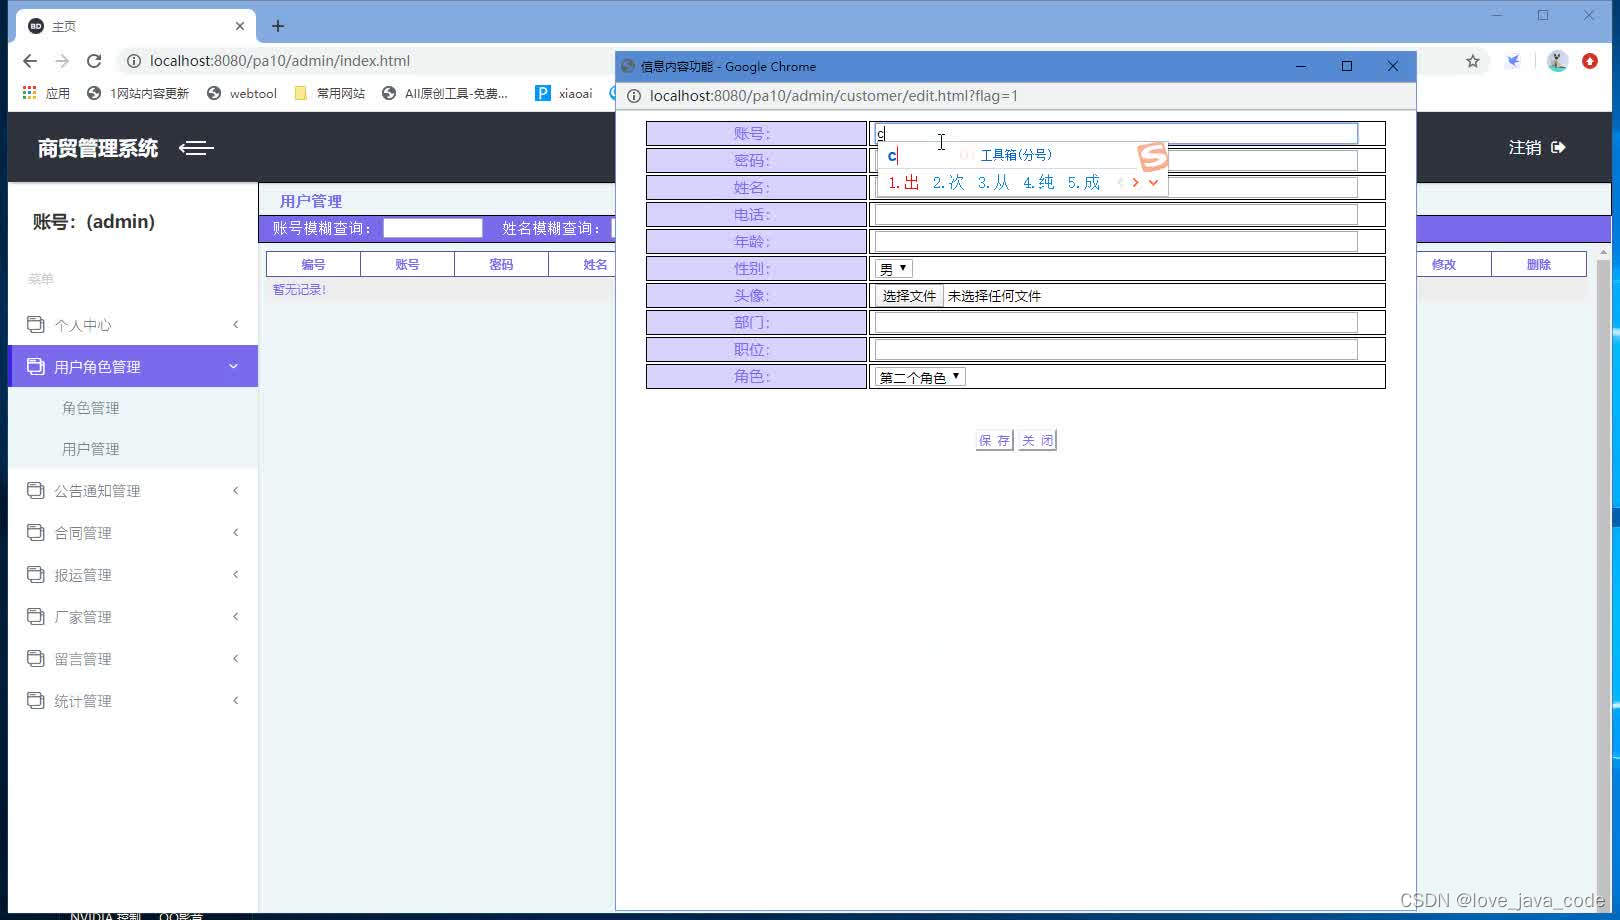The image size is (1620, 920).
Task: Focus the 账号 input field
Action: click(1116, 133)
